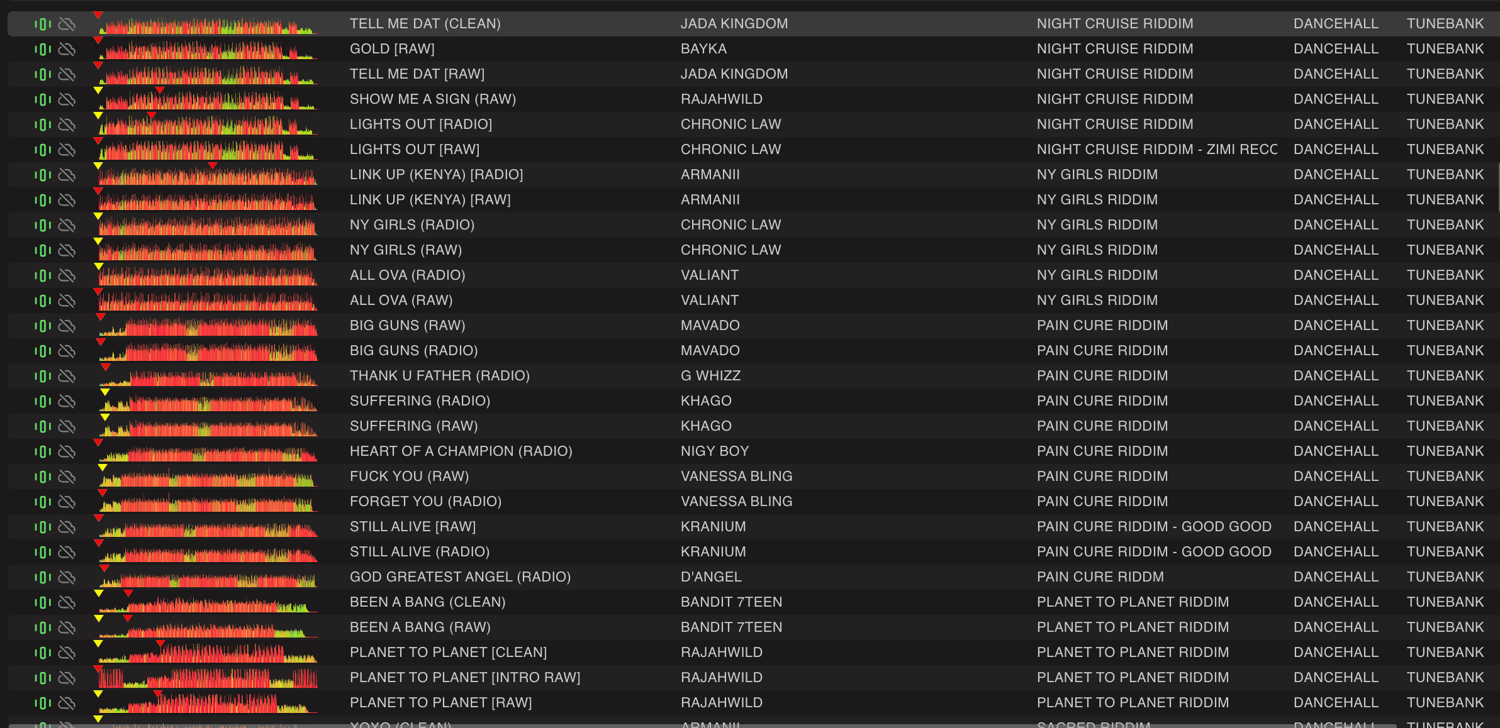This screenshot has height=728, width=1500.
Task: Click the yellow cue marker on LIGHTS OUT [RADIO]
Action: 98,116
